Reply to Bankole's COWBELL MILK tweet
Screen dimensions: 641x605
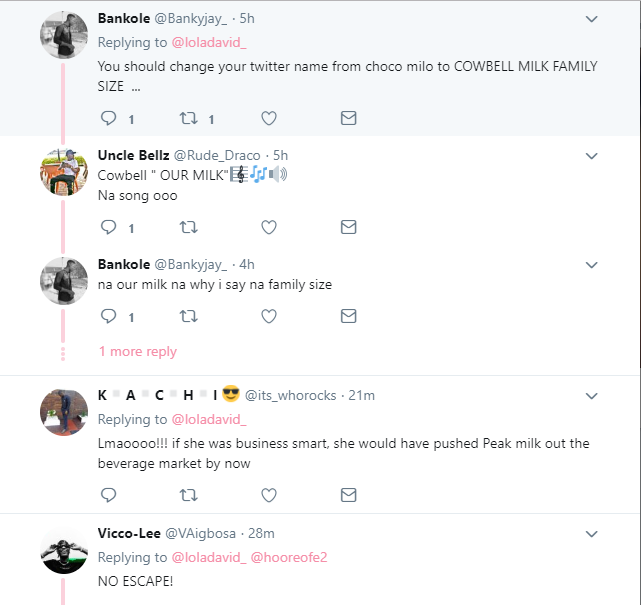click(x=109, y=118)
